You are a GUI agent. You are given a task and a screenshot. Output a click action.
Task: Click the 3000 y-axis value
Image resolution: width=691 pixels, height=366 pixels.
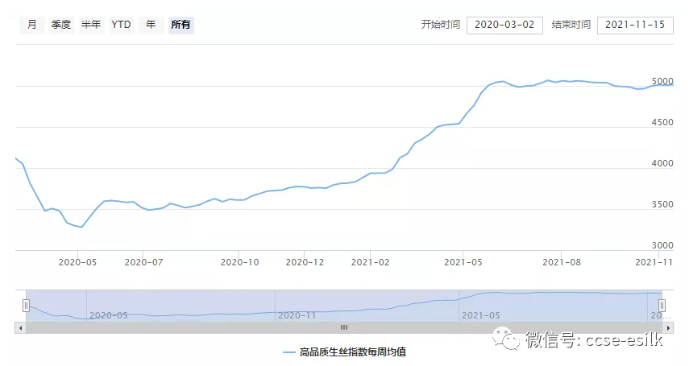(x=662, y=245)
